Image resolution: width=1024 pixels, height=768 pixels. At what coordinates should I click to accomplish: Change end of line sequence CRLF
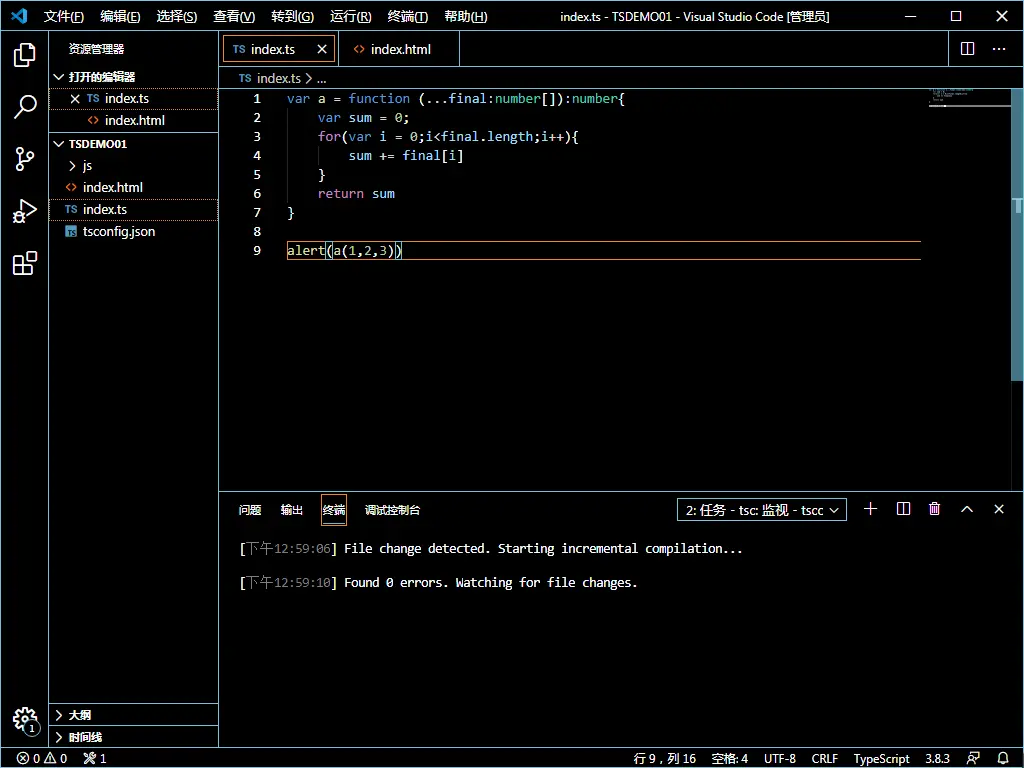pyautogui.click(x=824, y=758)
